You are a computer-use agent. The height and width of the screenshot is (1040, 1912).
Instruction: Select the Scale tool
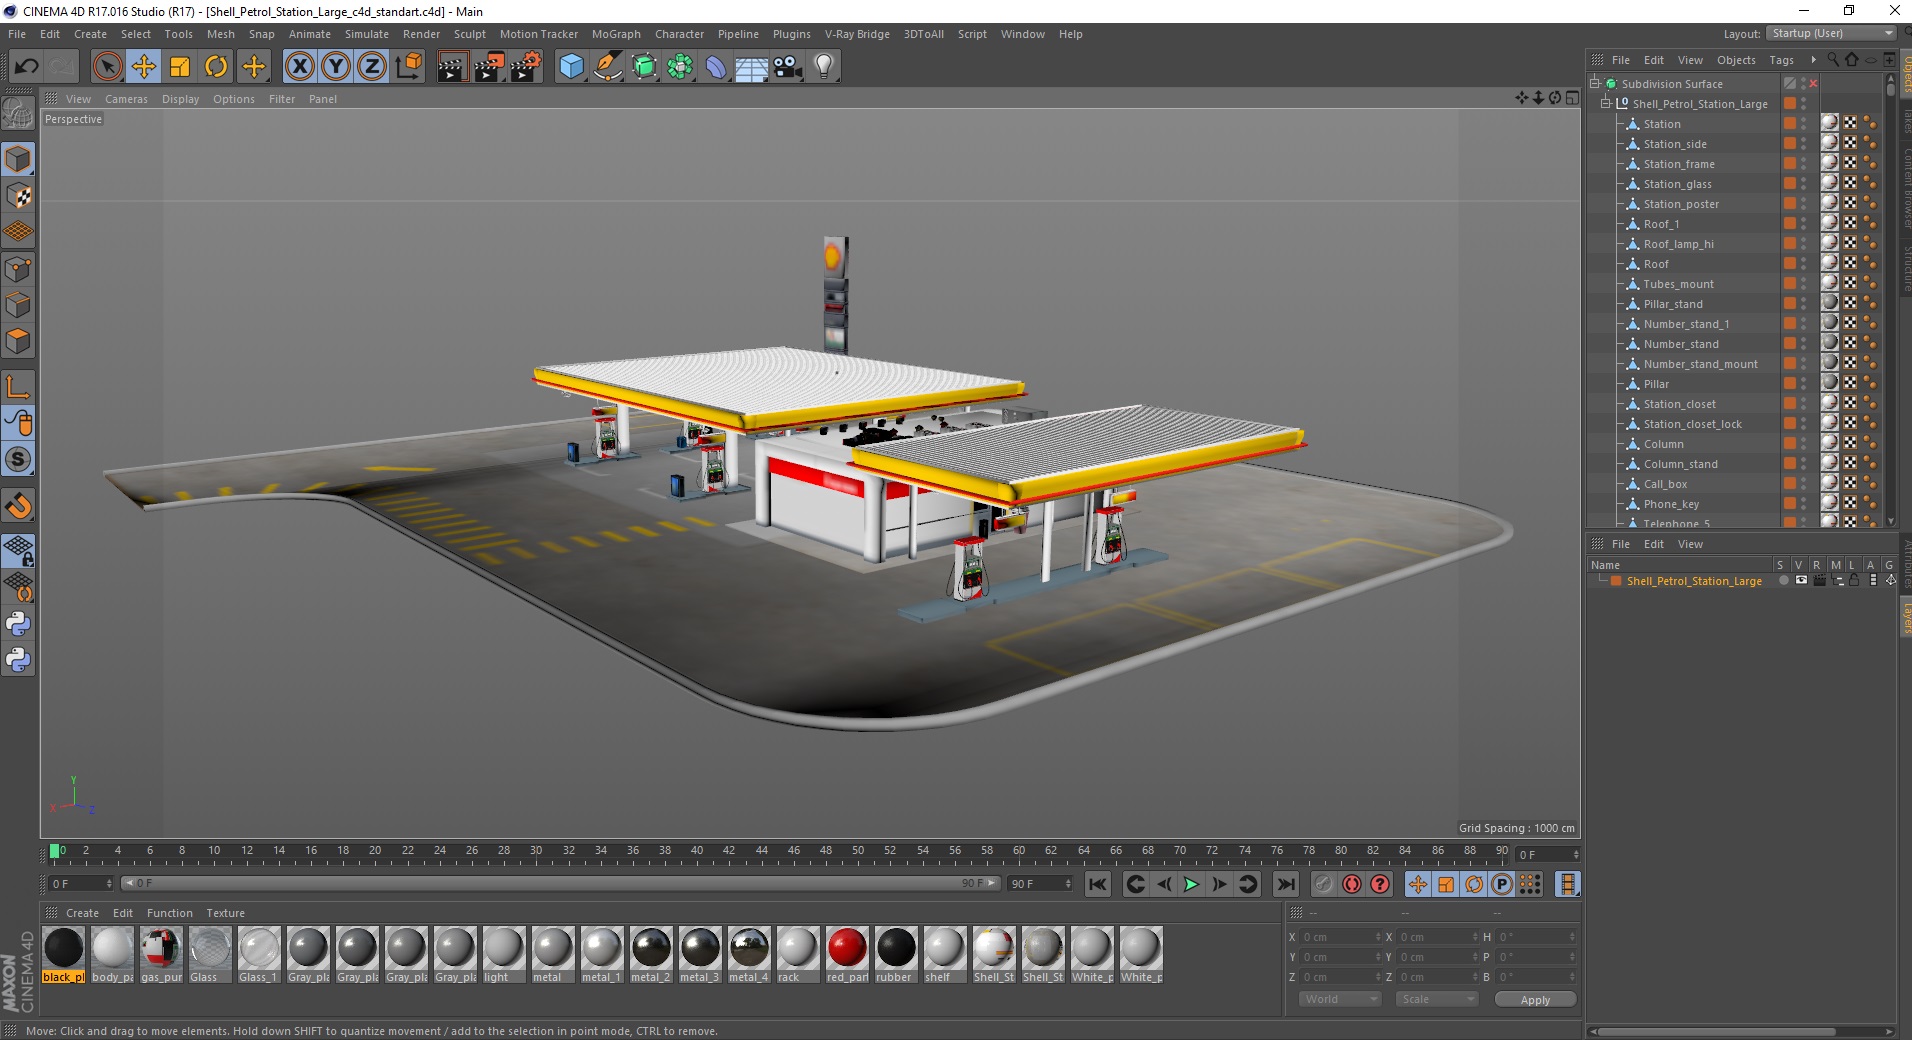tap(180, 67)
